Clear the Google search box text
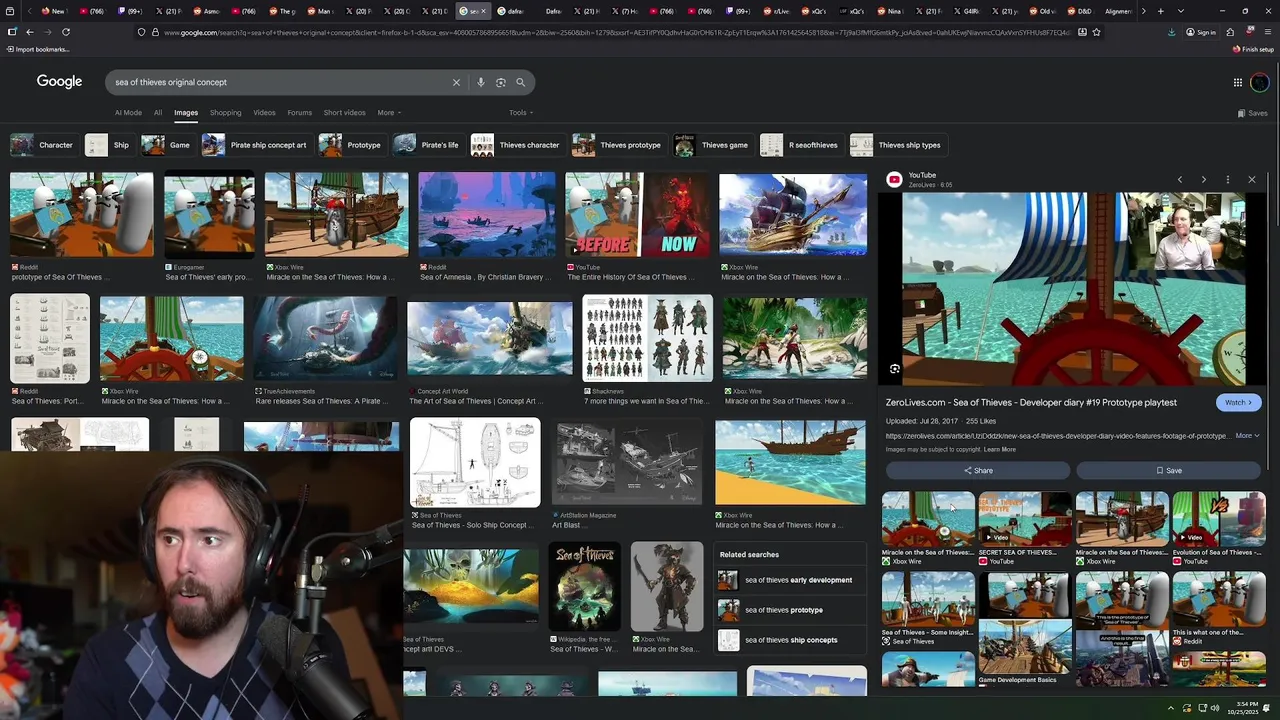The image size is (1280, 720). (x=456, y=82)
